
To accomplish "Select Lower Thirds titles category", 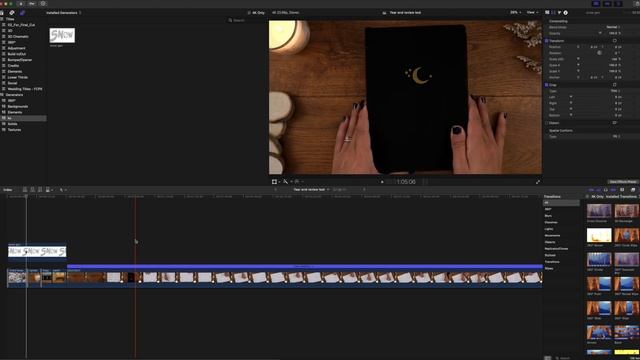I will [18, 77].
